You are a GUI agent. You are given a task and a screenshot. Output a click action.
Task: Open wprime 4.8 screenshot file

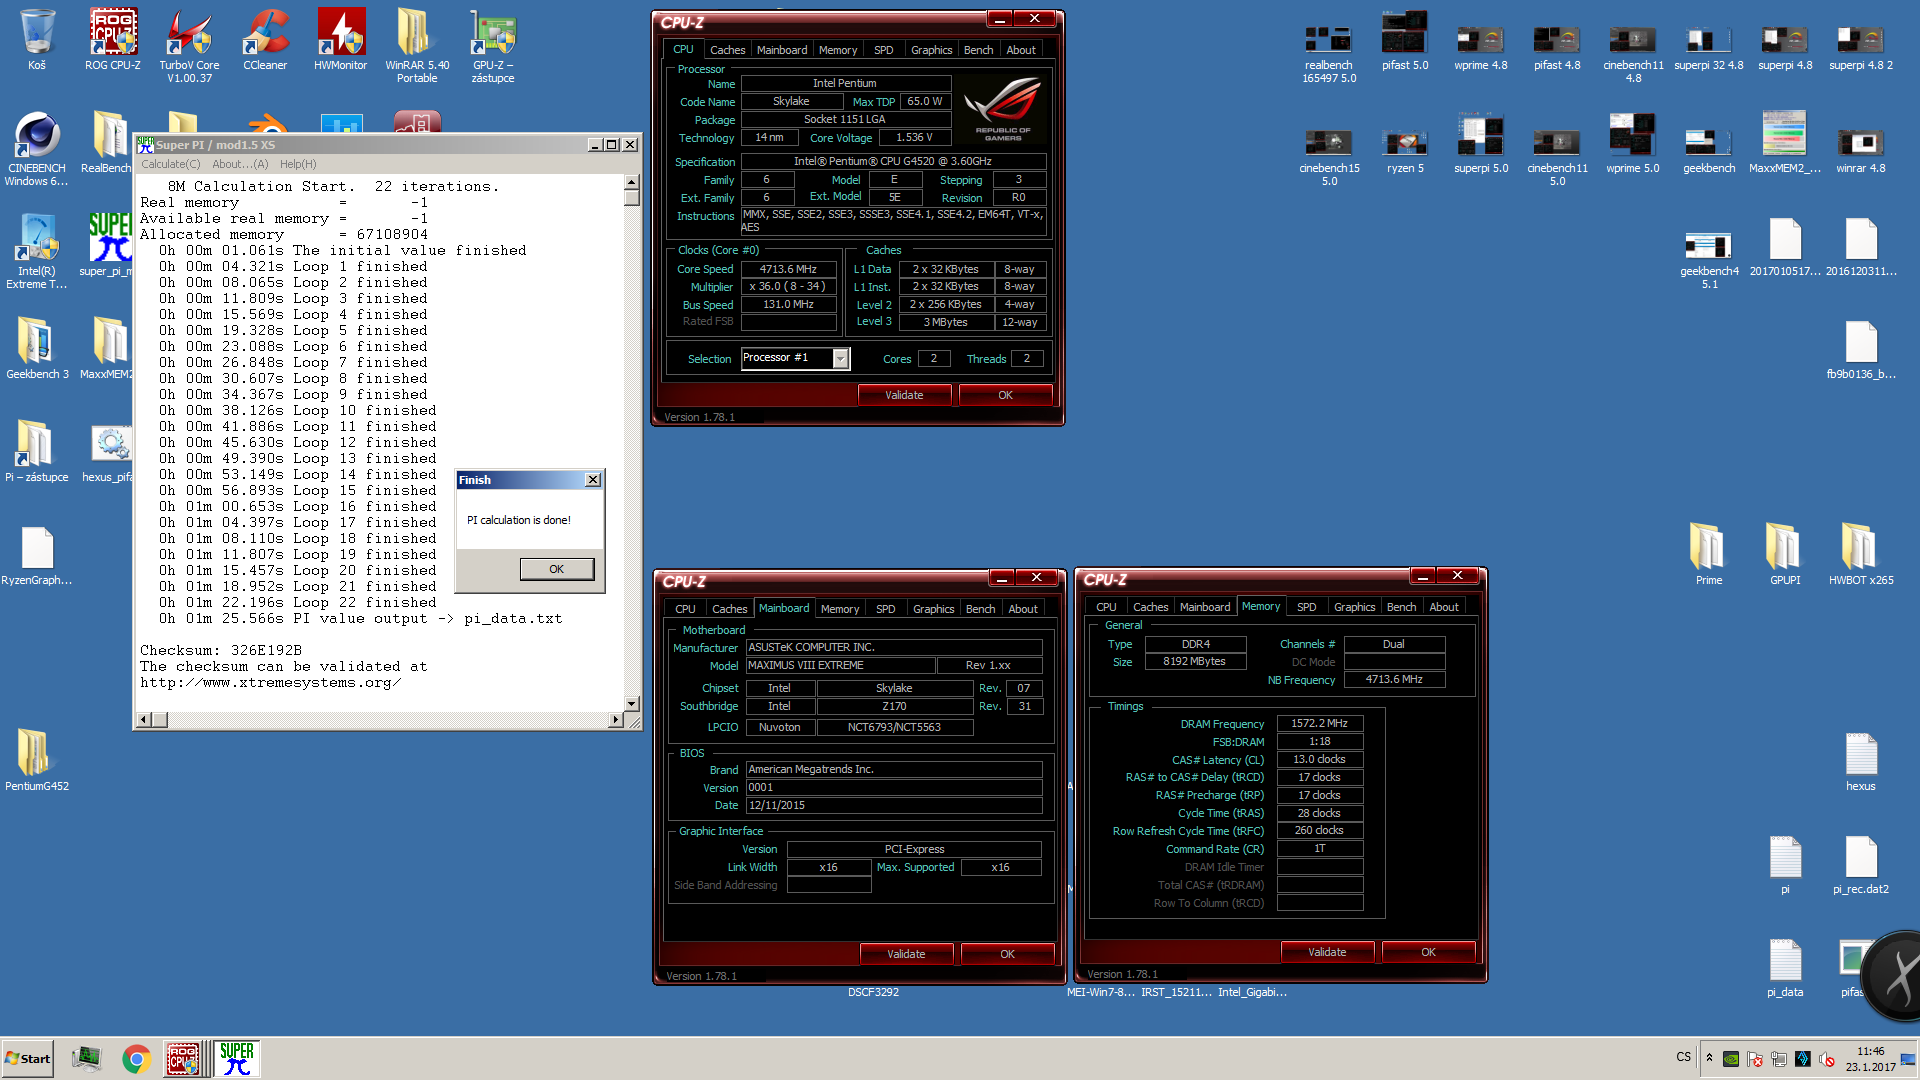pos(1481,46)
